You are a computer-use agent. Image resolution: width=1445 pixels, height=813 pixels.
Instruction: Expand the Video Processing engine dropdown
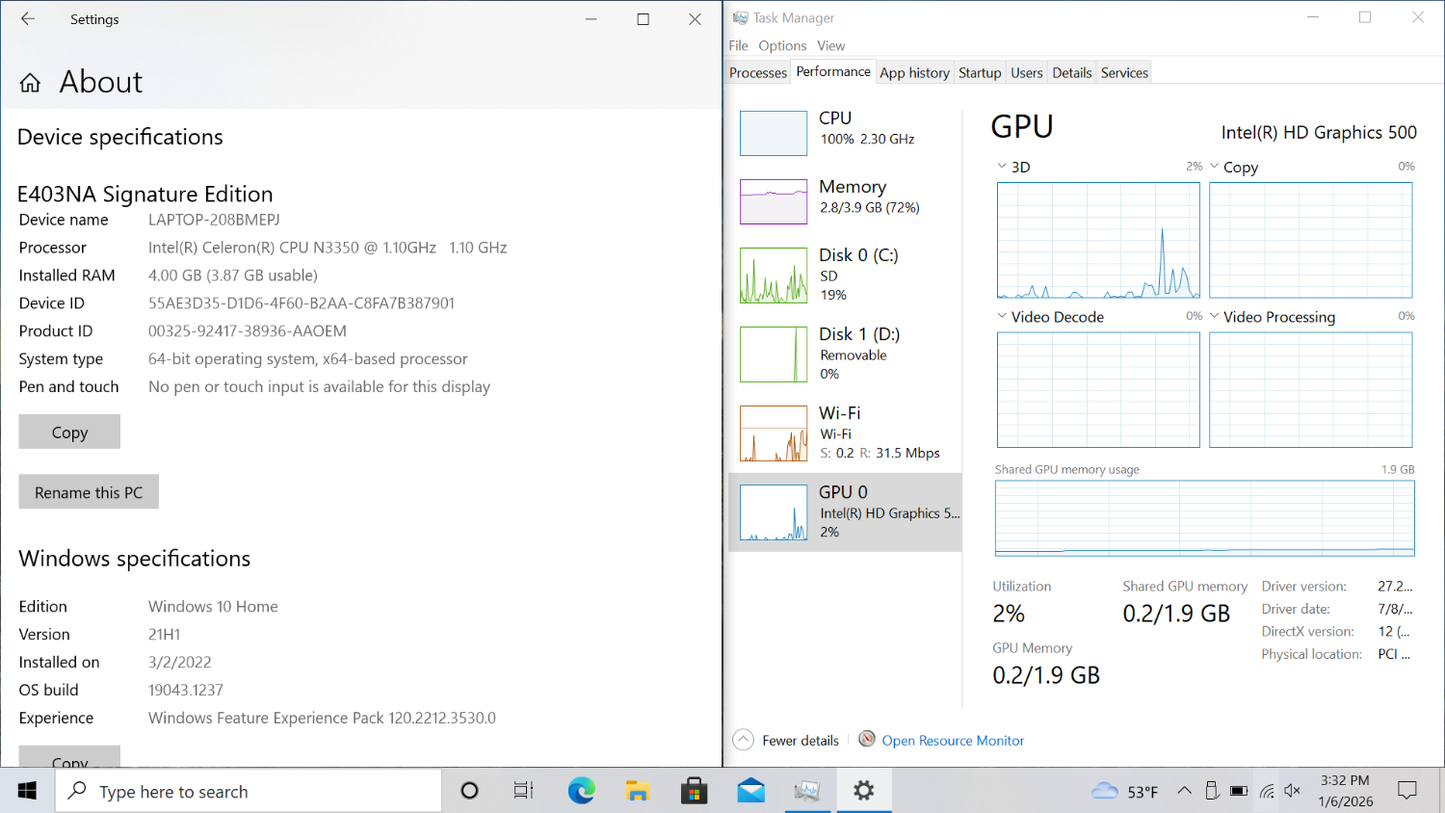1215,317
